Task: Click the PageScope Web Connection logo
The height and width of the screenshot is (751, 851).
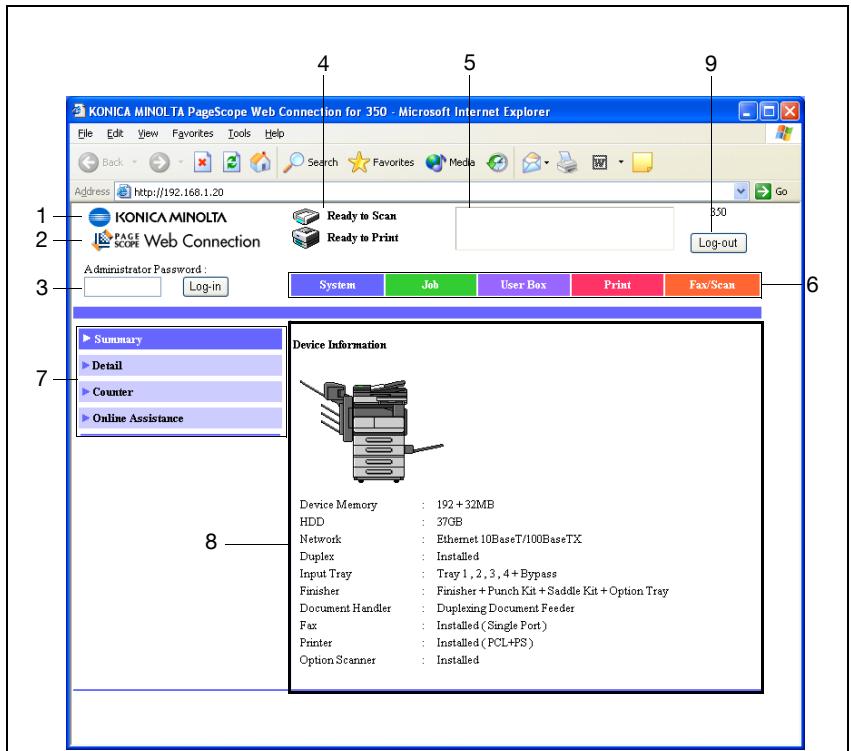Action: (176, 240)
